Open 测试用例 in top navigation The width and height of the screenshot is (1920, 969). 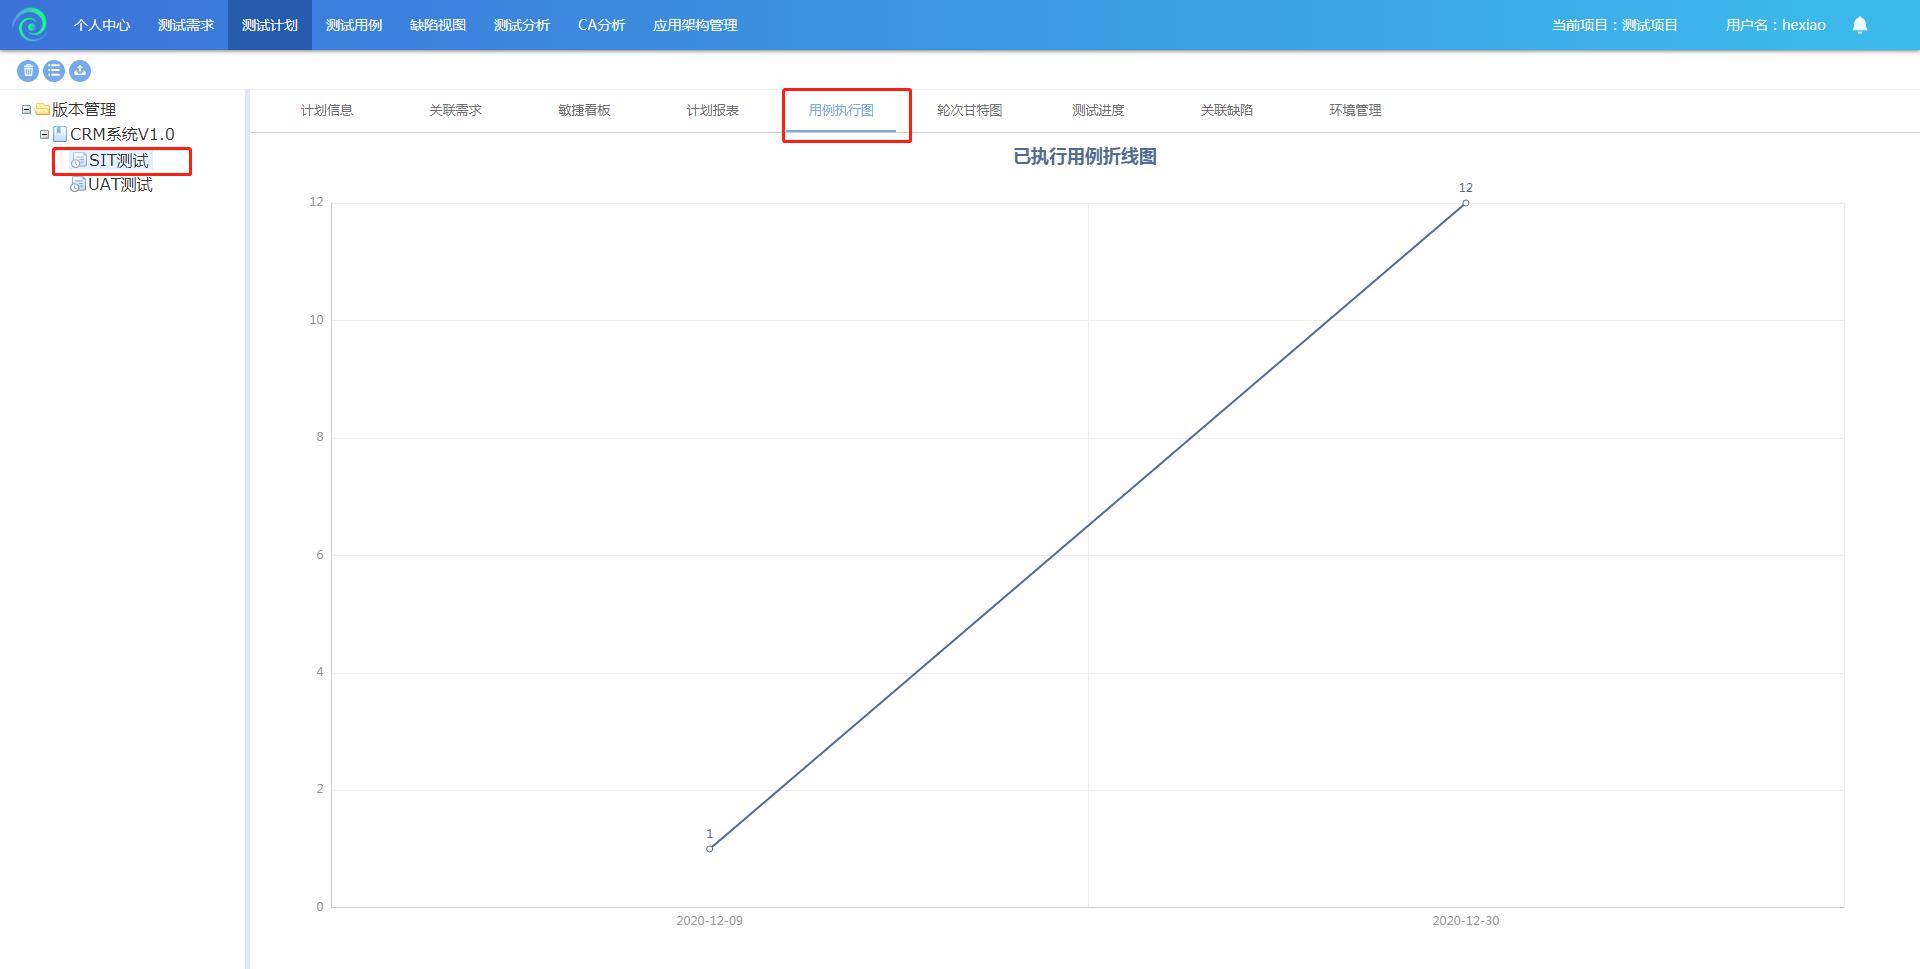[354, 25]
